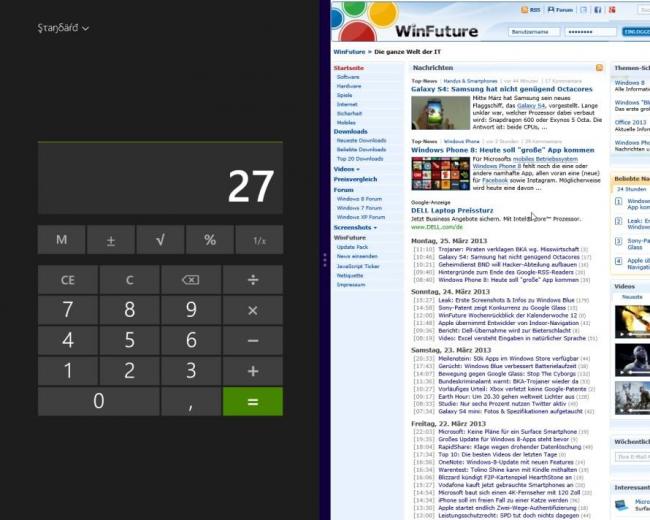Click digit 0 on the calculator keypad
The height and width of the screenshot is (520, 650).
click(99, 401)
